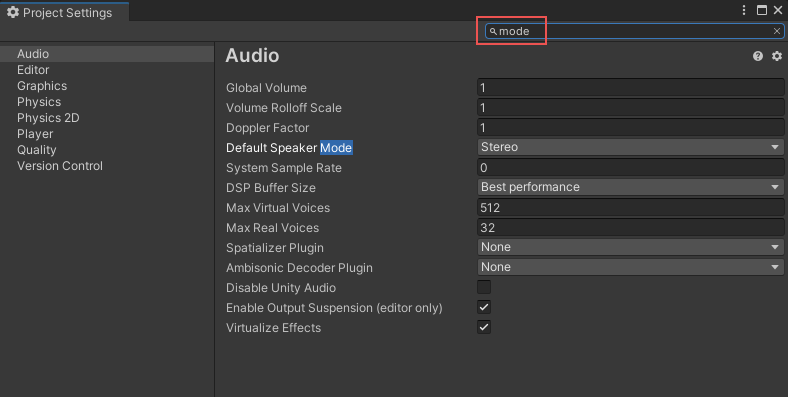Viewport: 788px width, 397px height.
Task: Click the System Sample Rate label
Action: [284, 168]
